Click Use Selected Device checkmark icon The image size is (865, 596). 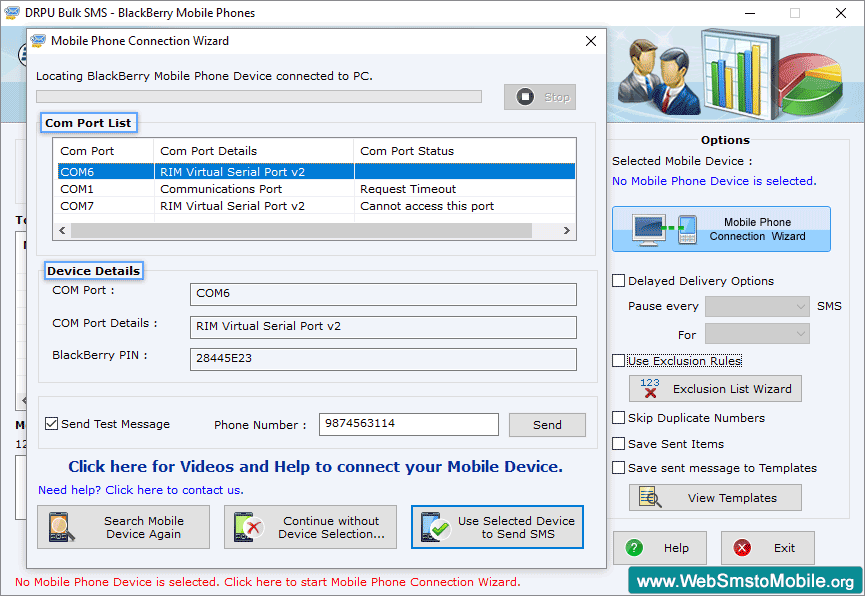click(435, 527)
